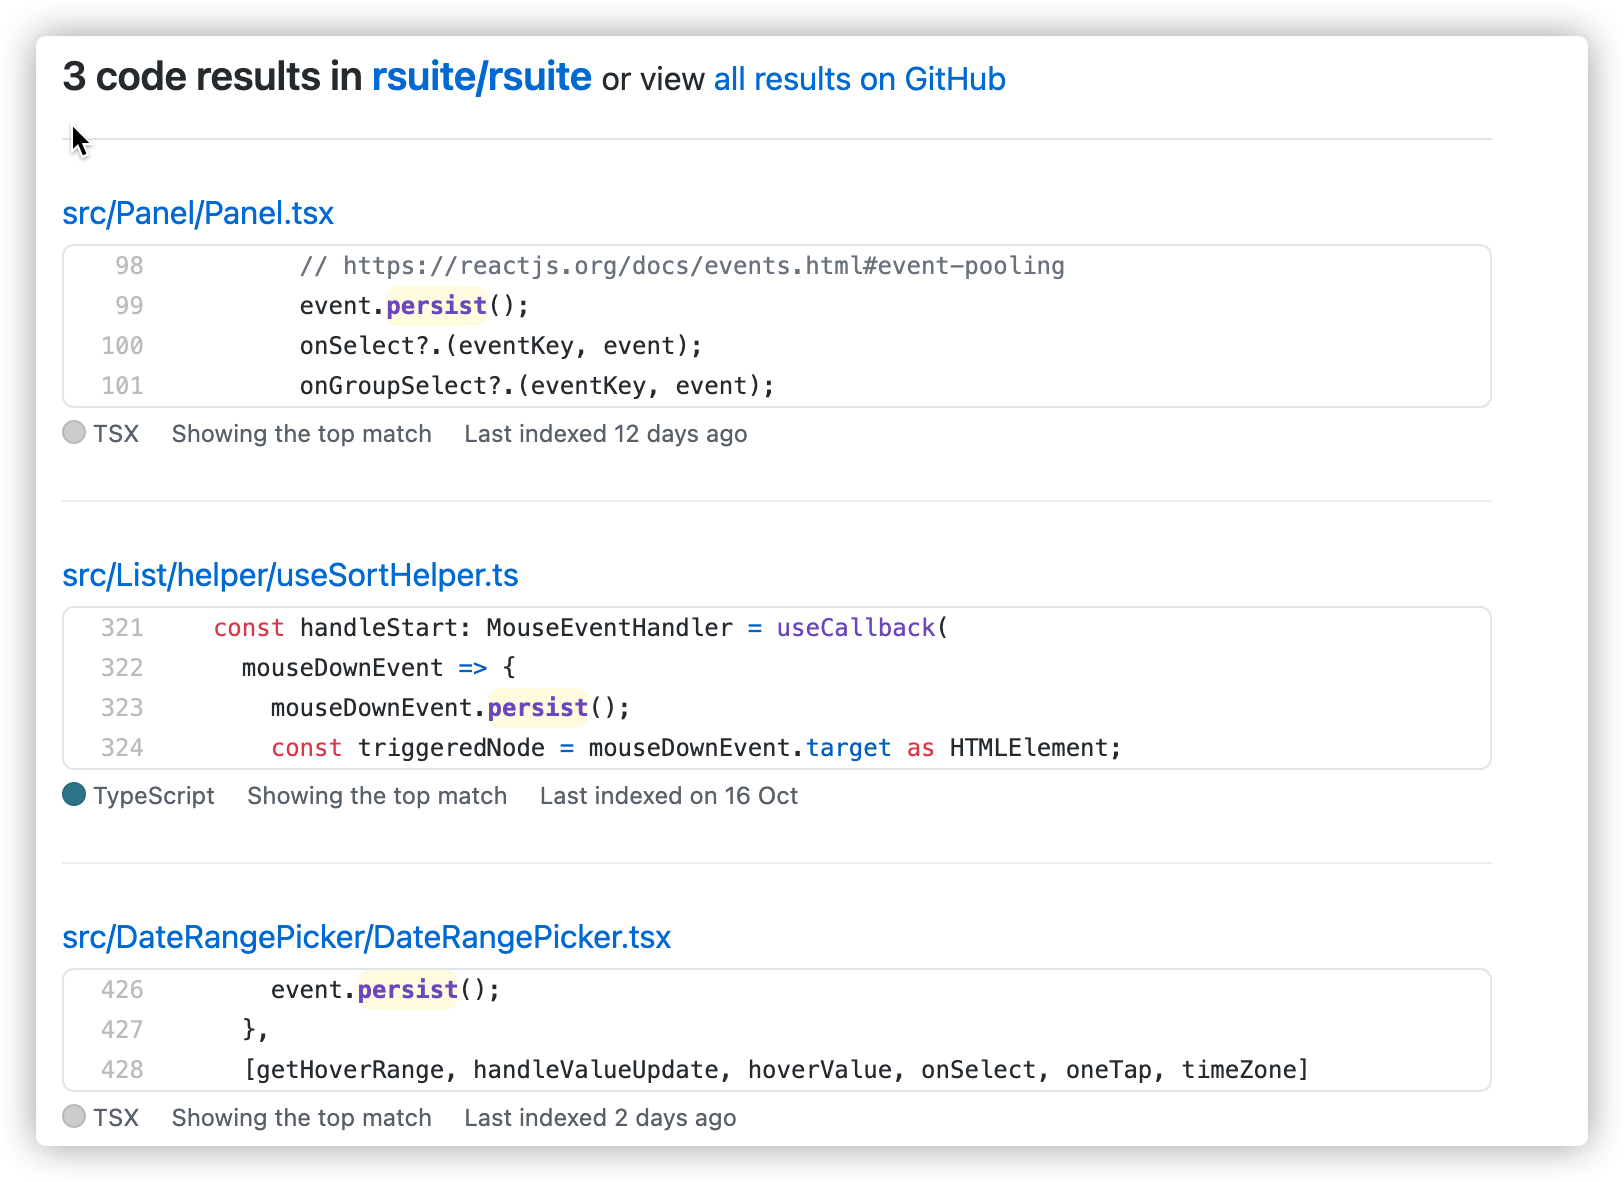Click highlighted persist match in Panel.tsx snippet

coord(436,305)
